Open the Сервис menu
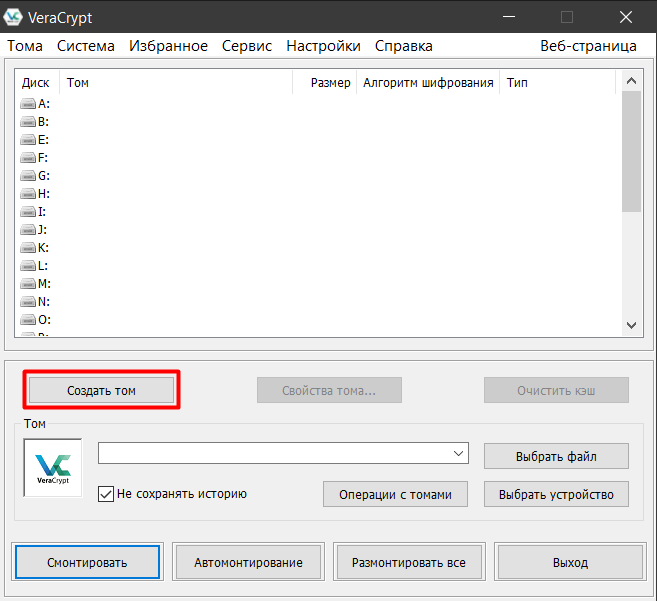Screen dimensions: 657x601 pyautogui.click(x=247, y=46)
